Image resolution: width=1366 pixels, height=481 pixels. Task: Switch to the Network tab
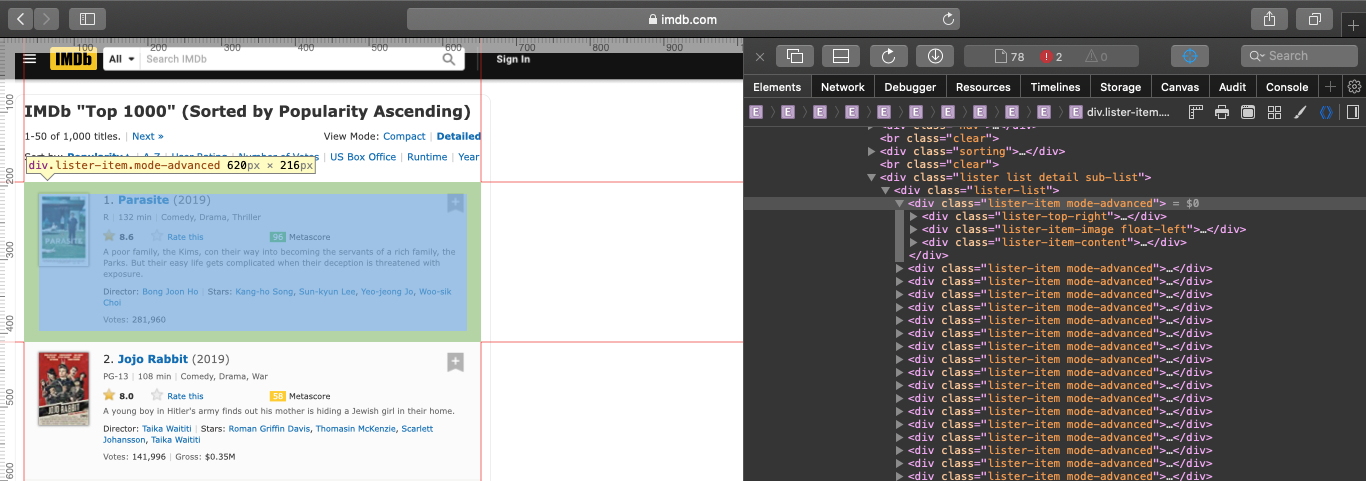(x=842, y=87)
